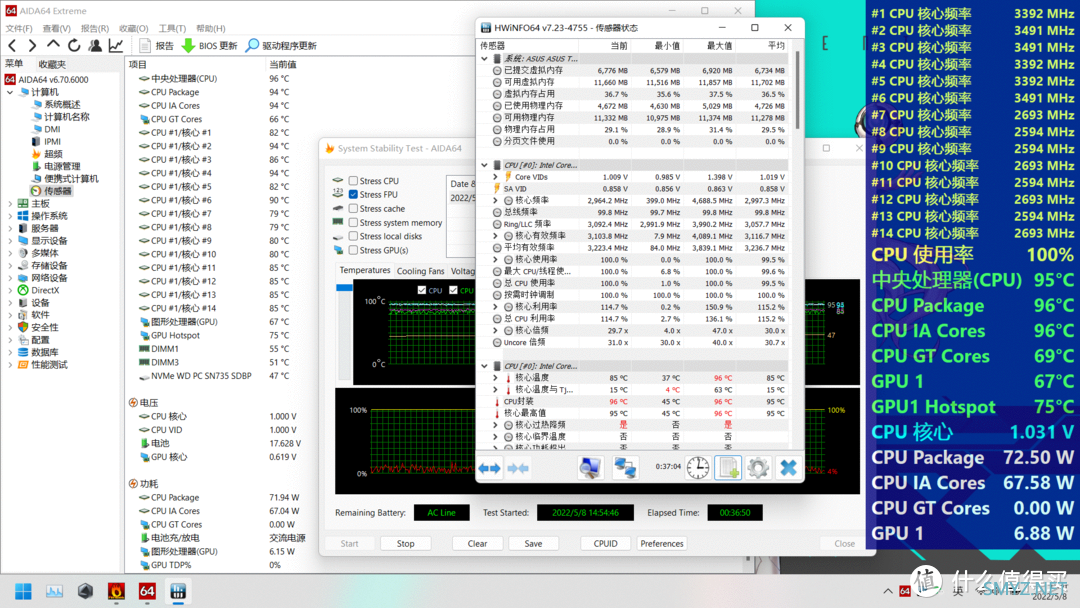This screenshot has width=1080, height=608.
Task: Click 驱动程序更新 driver update button
Action: 281,45
